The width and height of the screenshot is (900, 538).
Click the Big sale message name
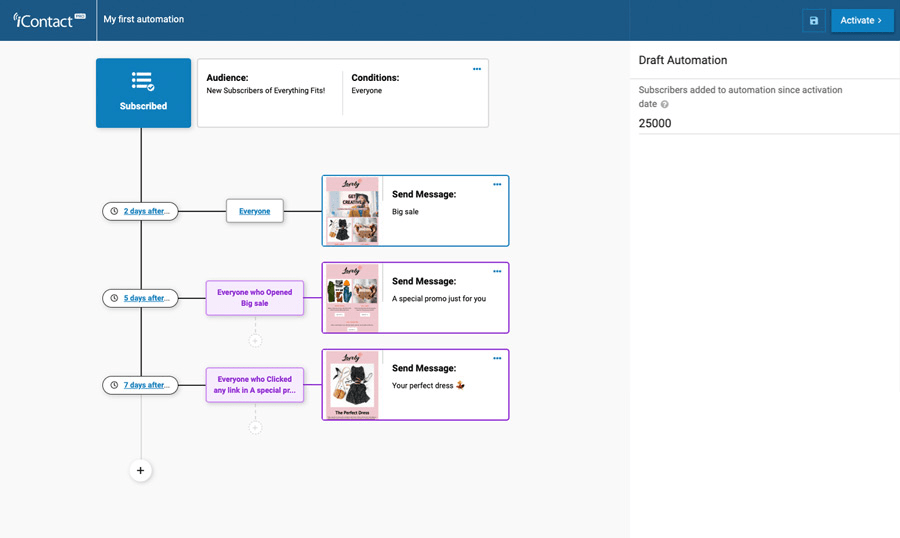(405, 212)
